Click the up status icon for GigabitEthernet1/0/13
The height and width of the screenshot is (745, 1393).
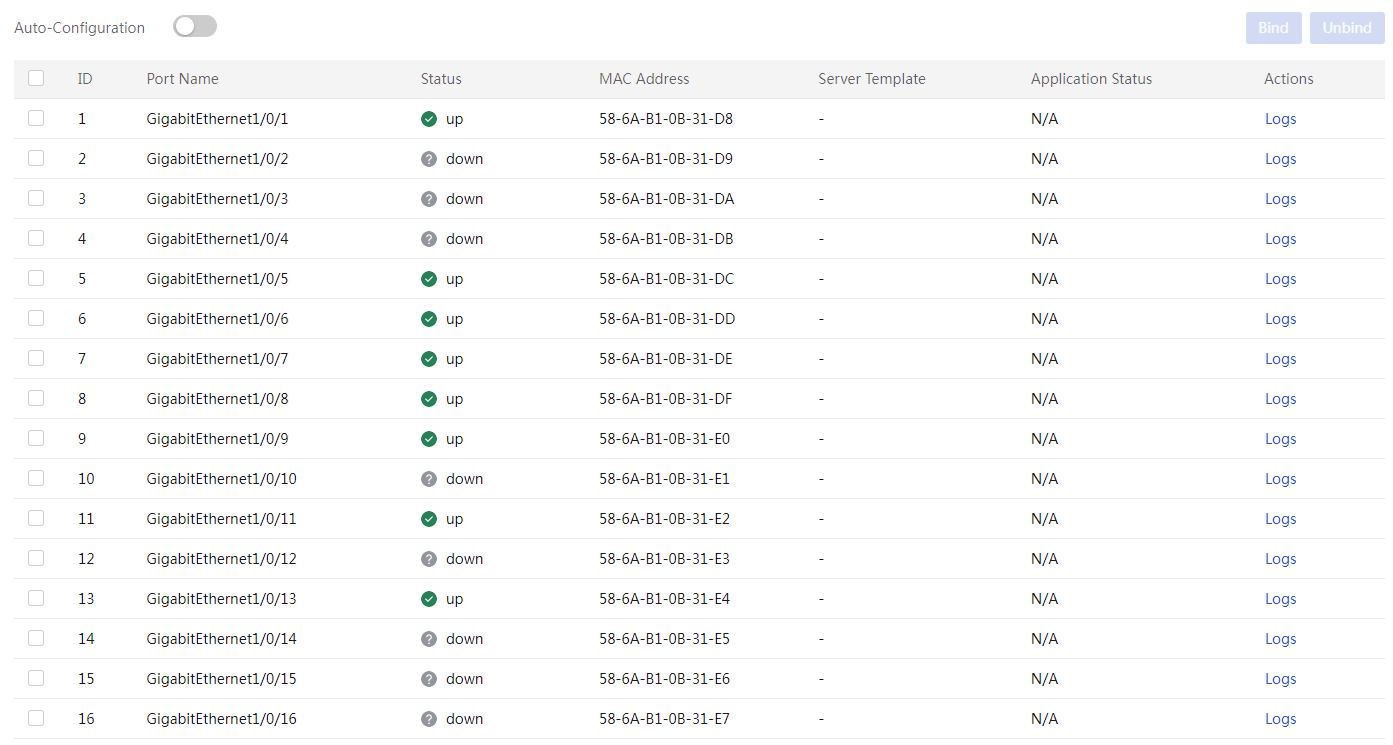(x=429, y=599)
